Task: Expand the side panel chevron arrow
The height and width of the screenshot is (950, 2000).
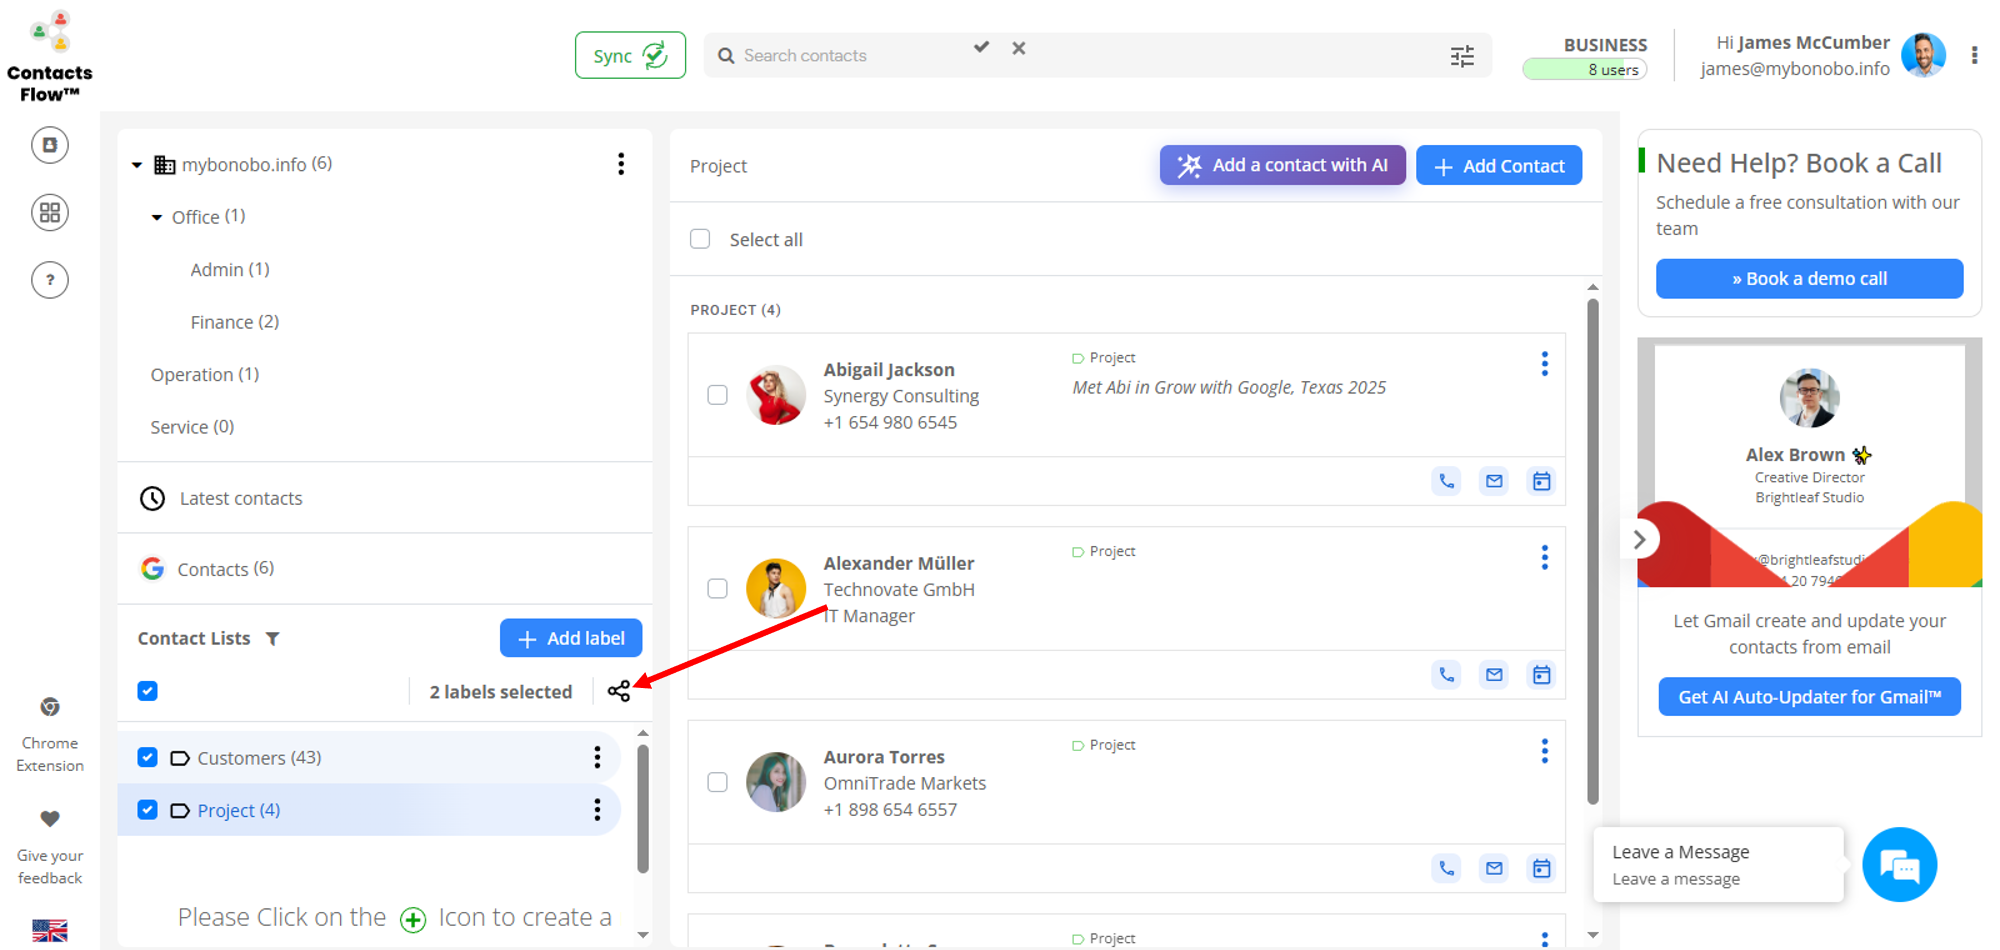Action: (x=1639, y=540)
